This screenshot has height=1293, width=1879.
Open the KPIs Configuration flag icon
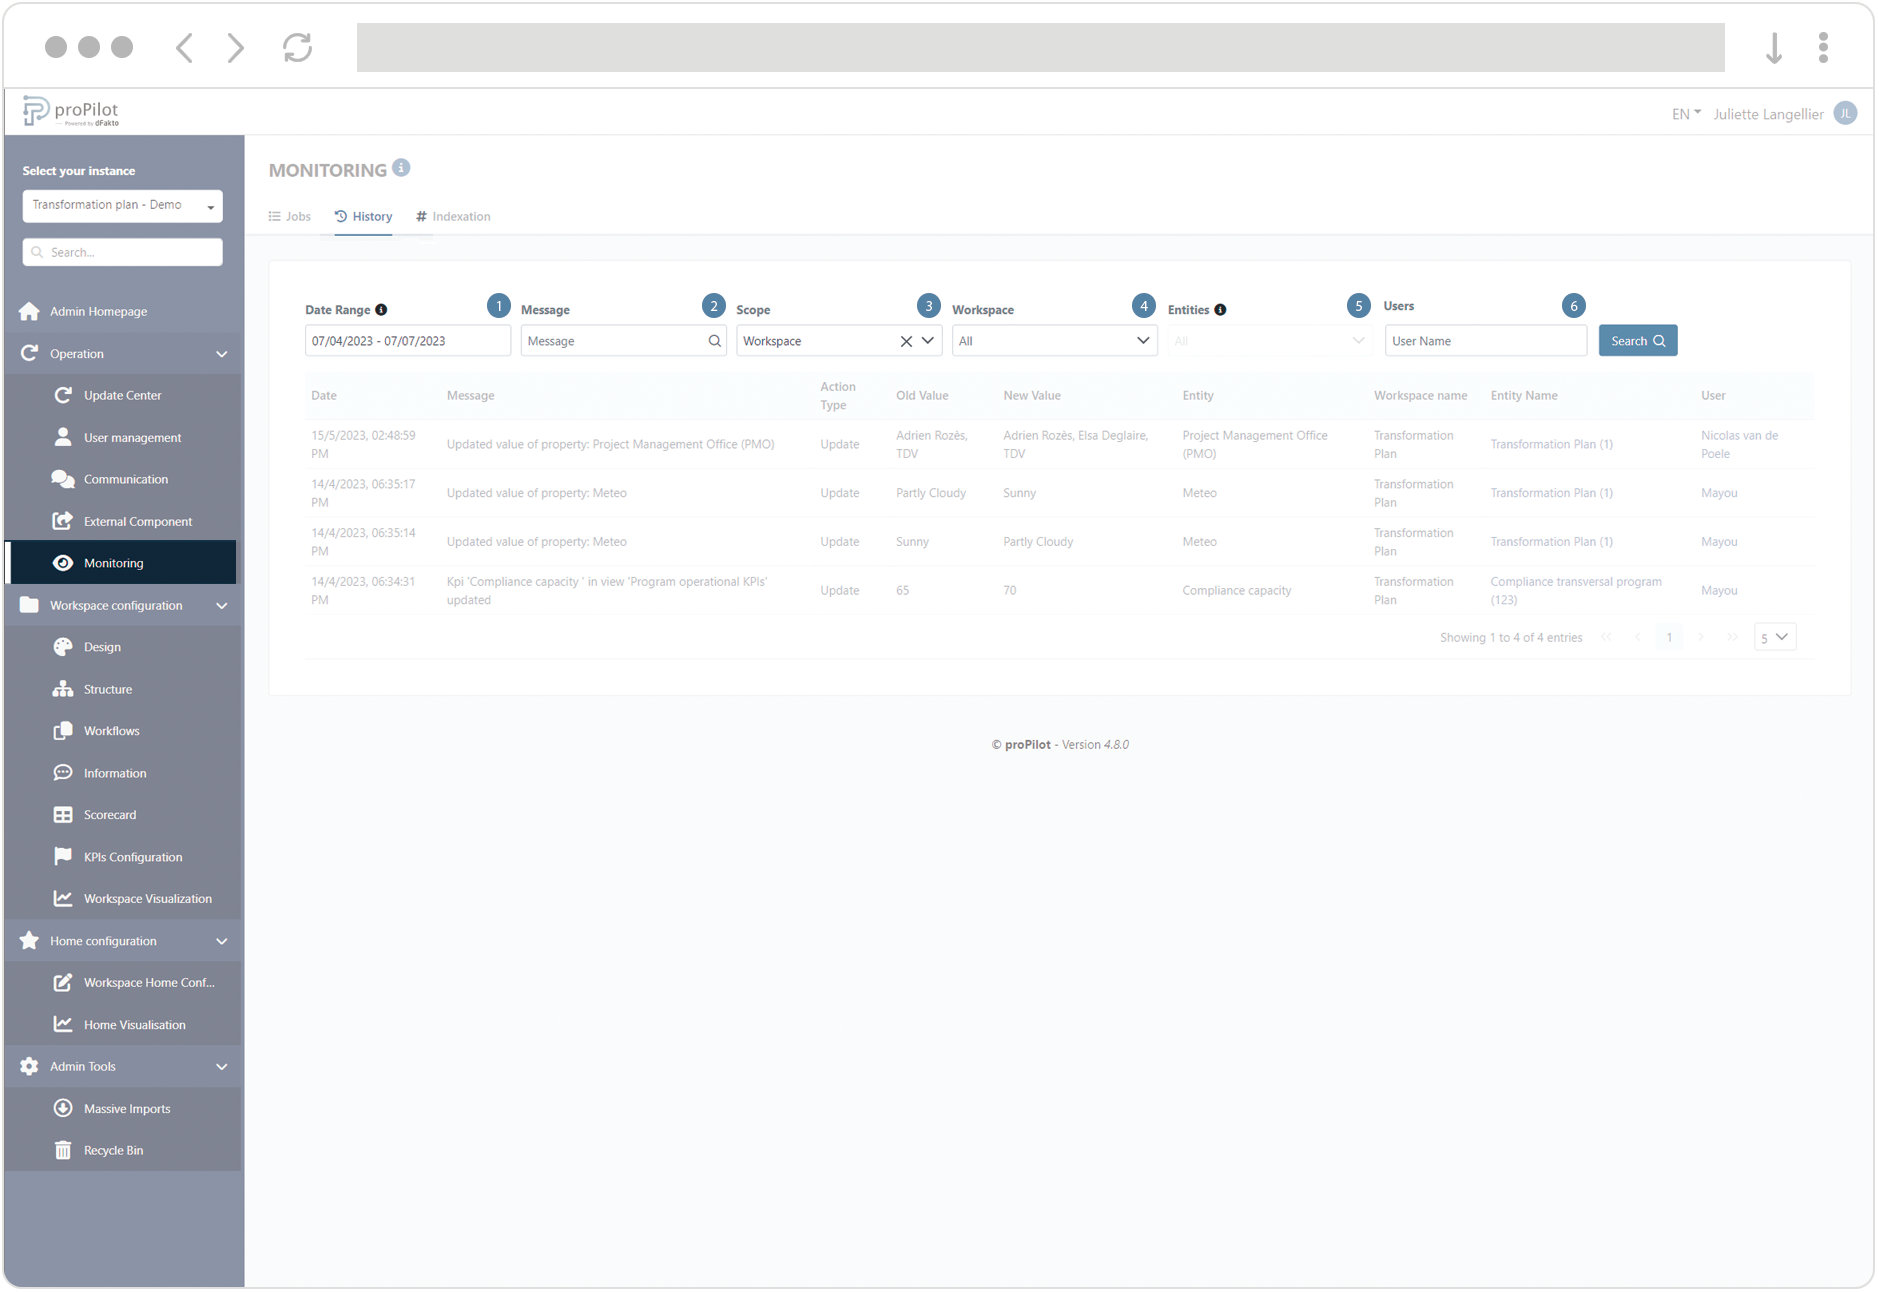(63, 857)
